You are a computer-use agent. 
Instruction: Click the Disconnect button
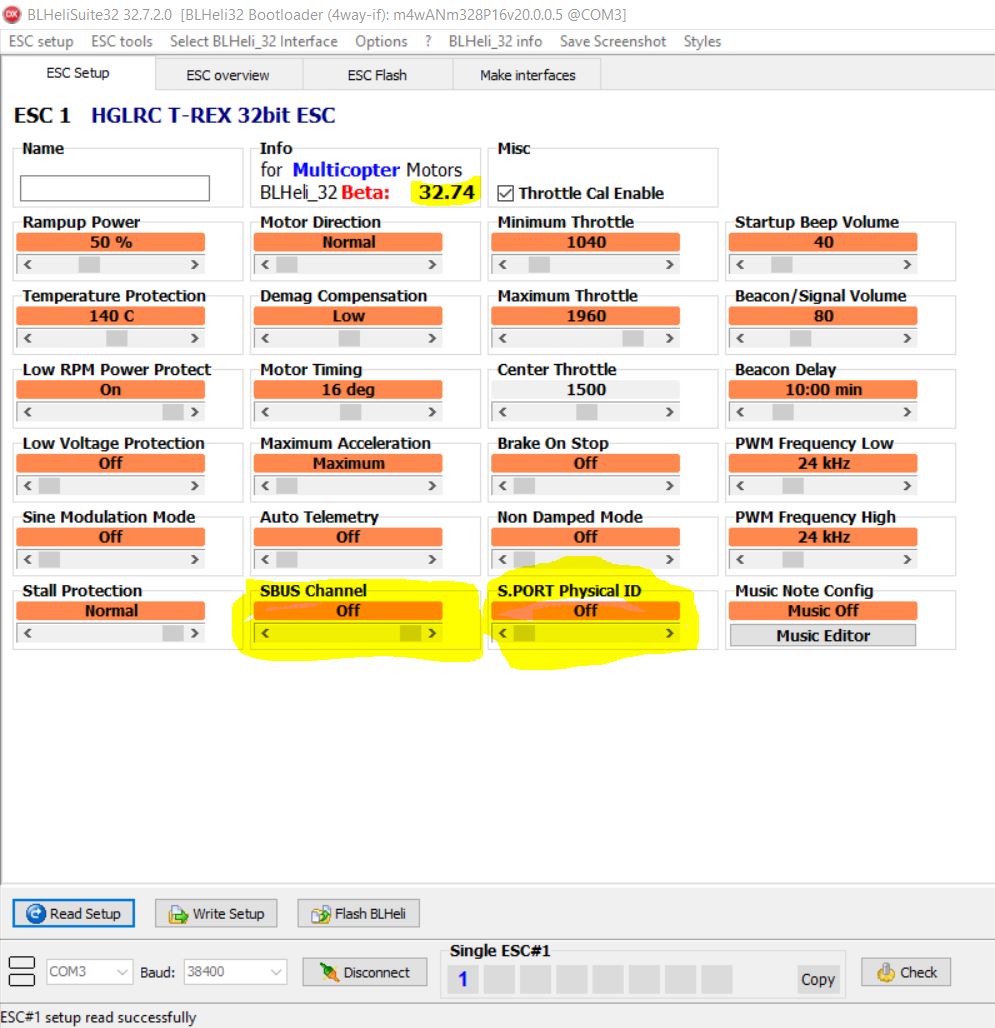click(x=364, y=972)
